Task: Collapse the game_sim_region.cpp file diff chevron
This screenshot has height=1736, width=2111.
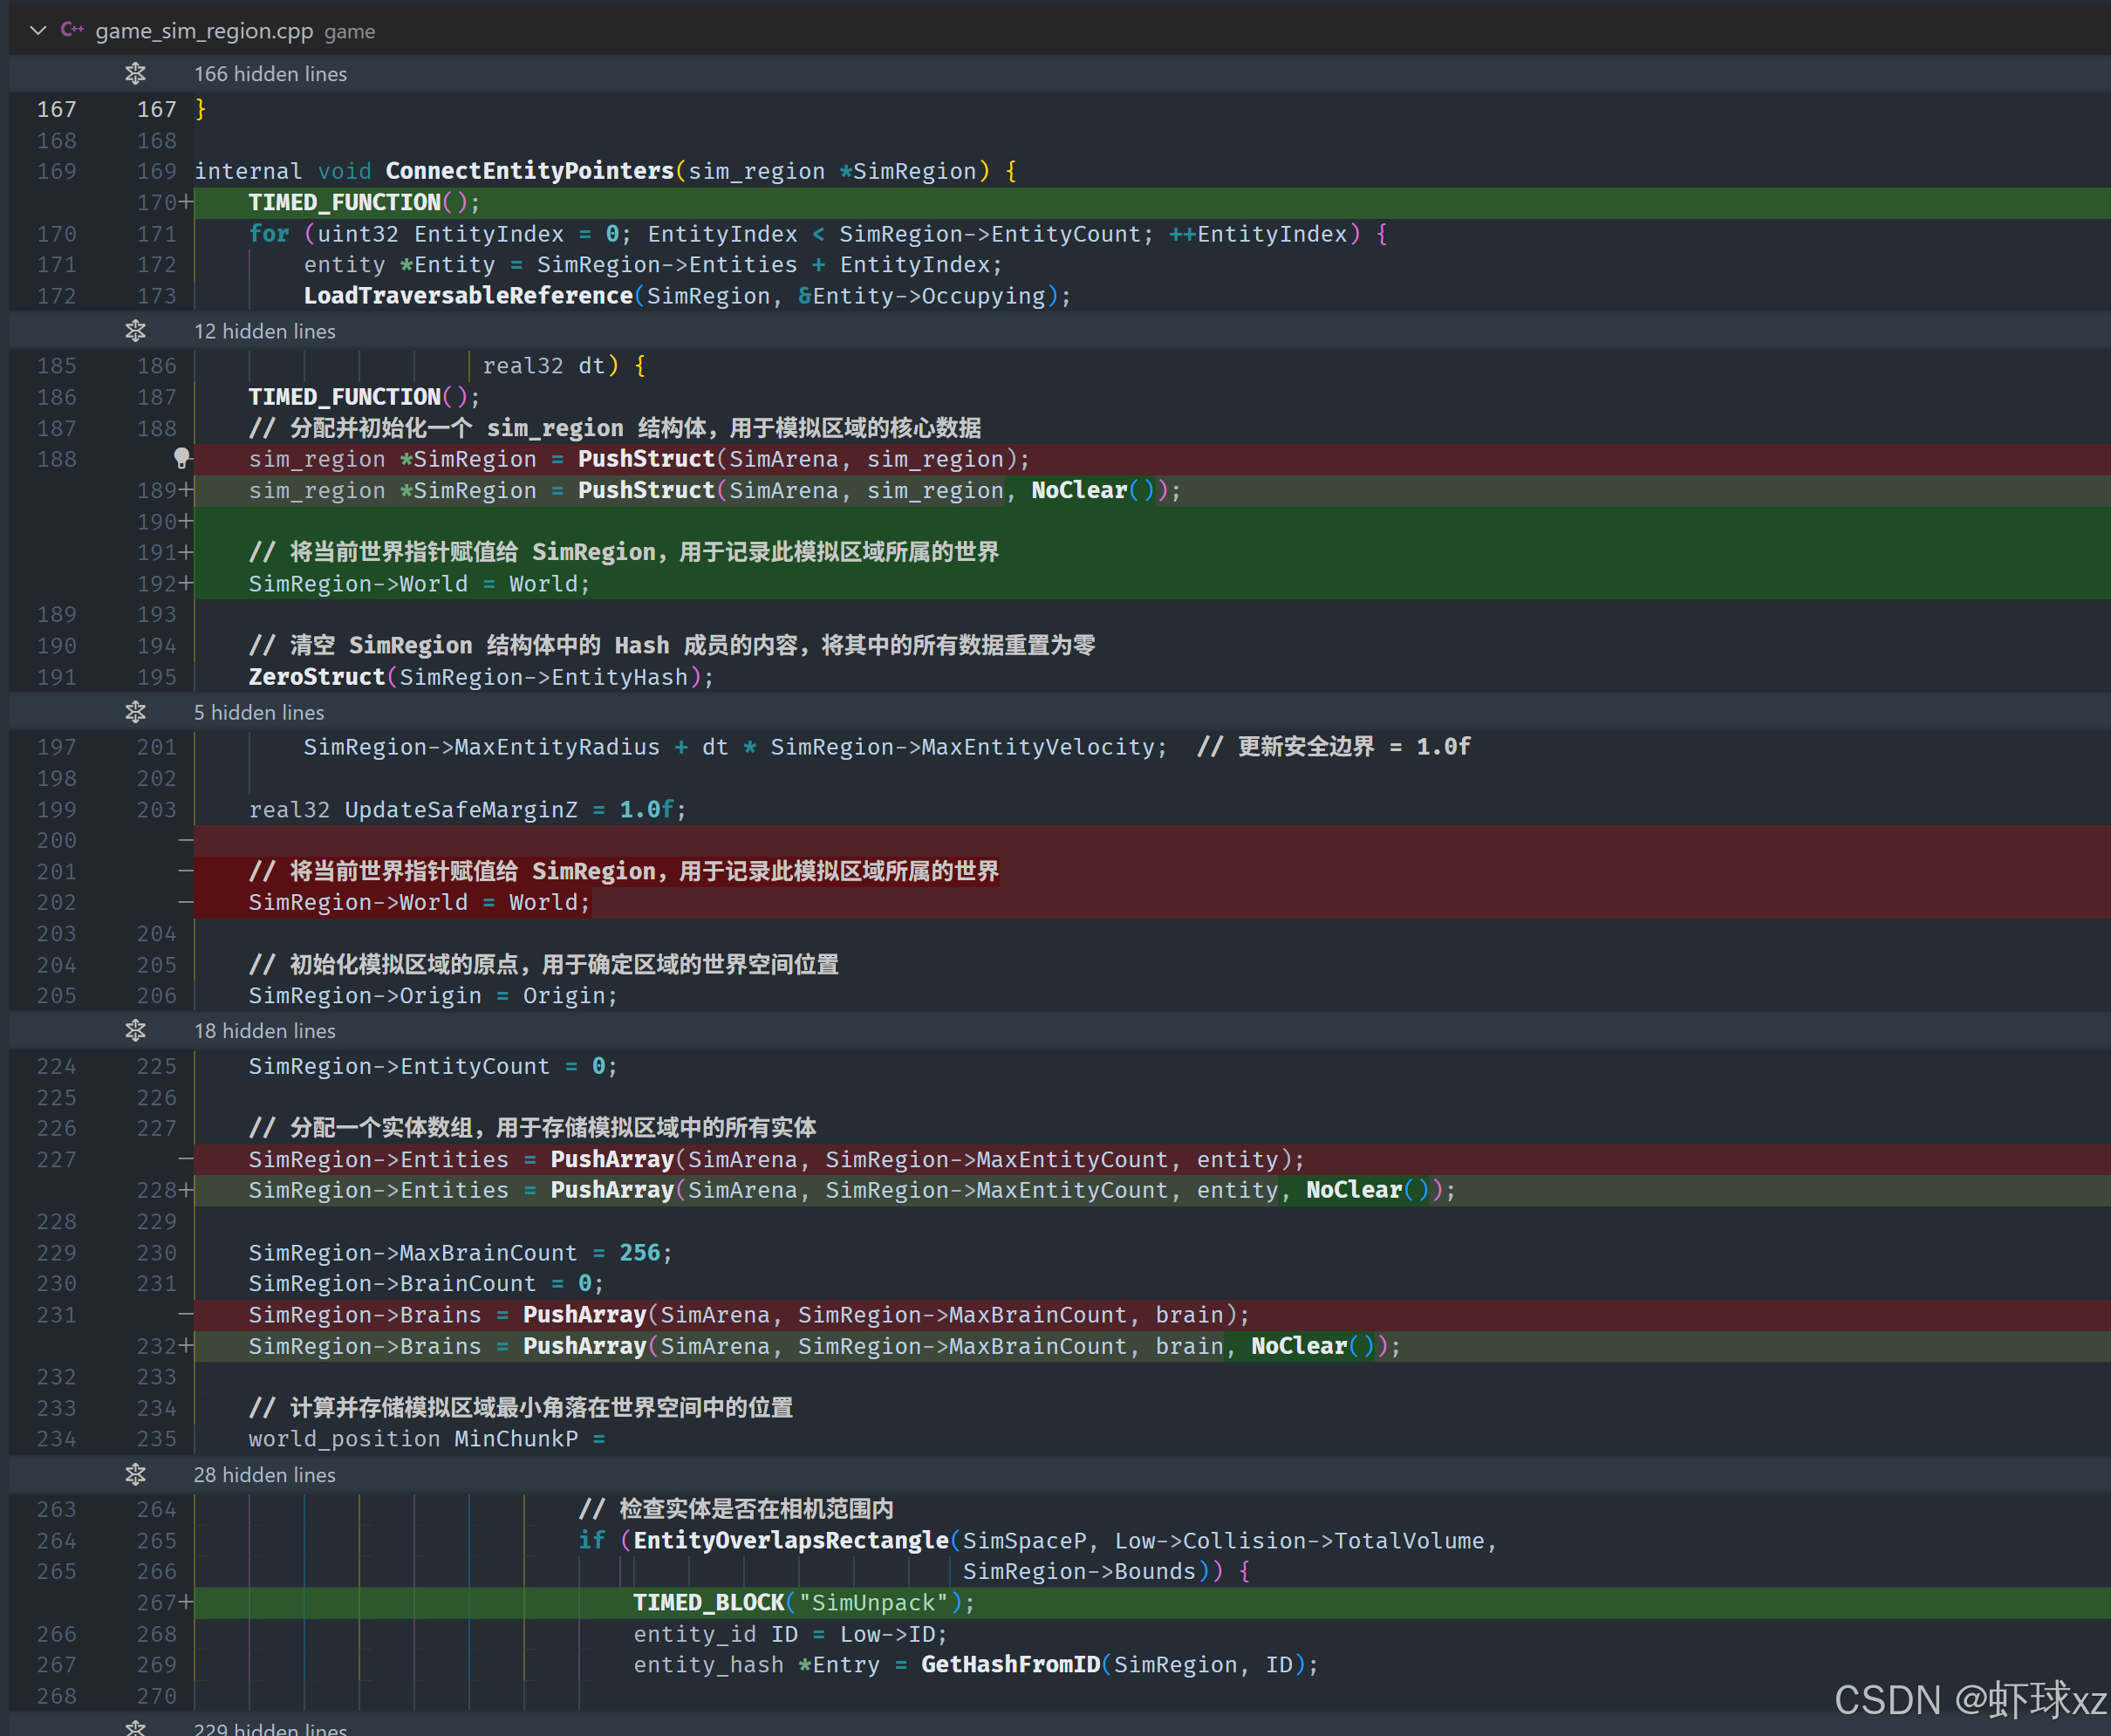Action: coord(38,30)
